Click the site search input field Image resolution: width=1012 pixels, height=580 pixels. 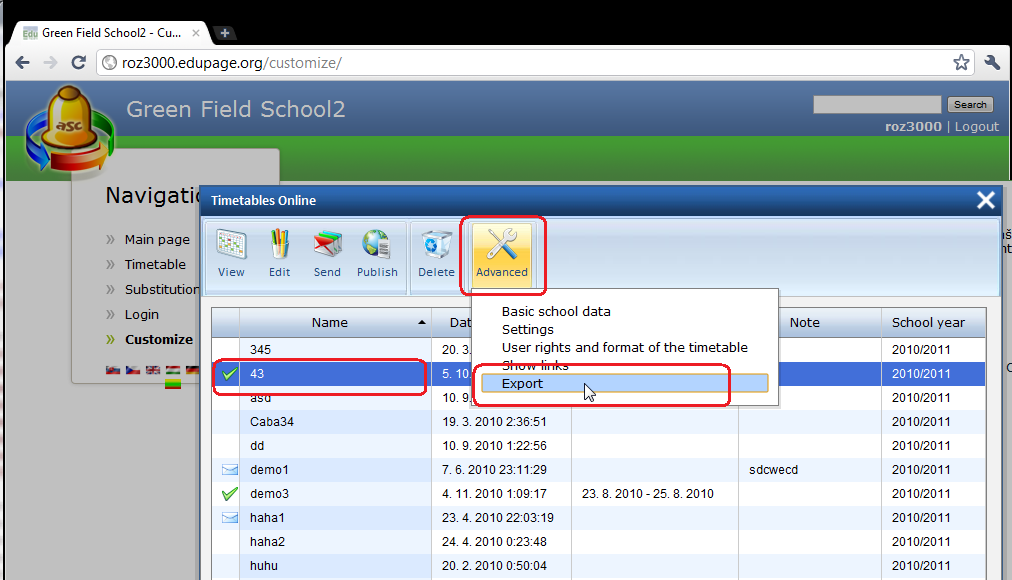pos(876,104)
